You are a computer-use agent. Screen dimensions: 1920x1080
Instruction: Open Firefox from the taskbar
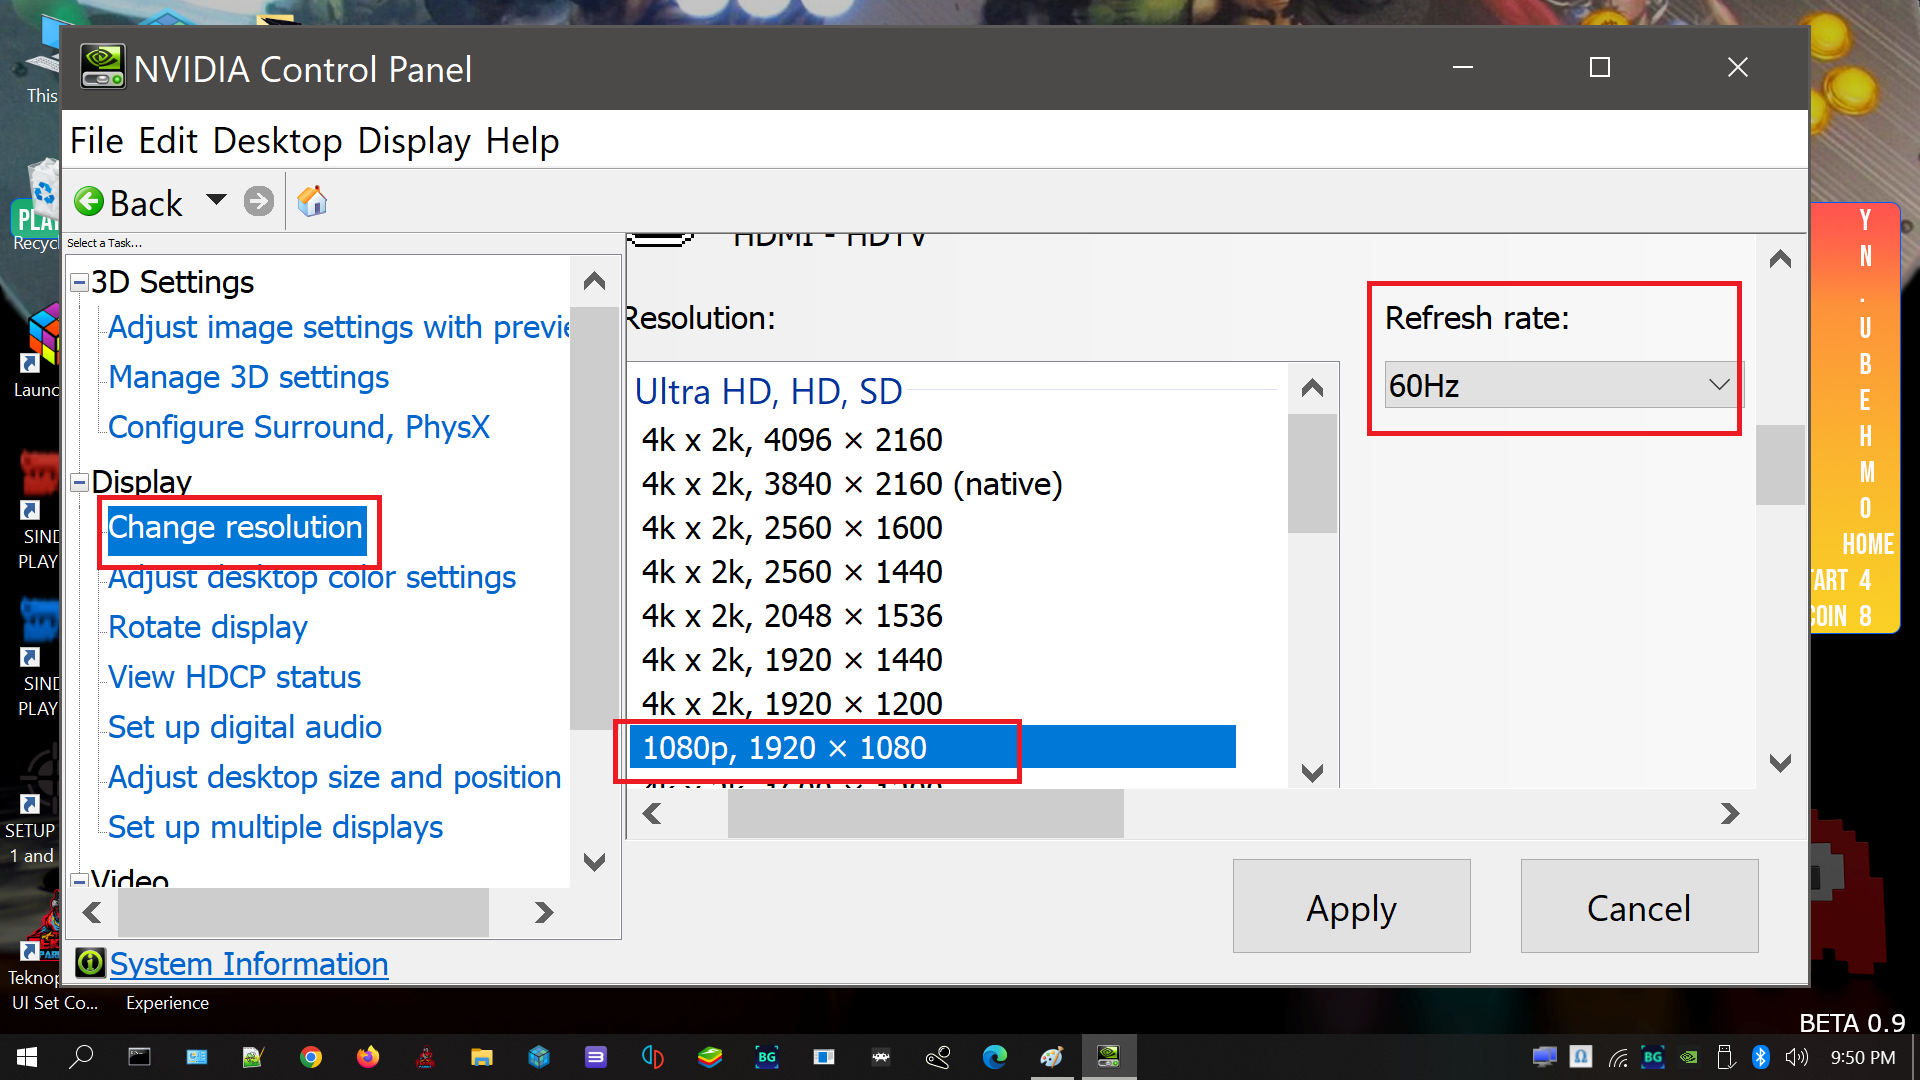coord(368,1057)
